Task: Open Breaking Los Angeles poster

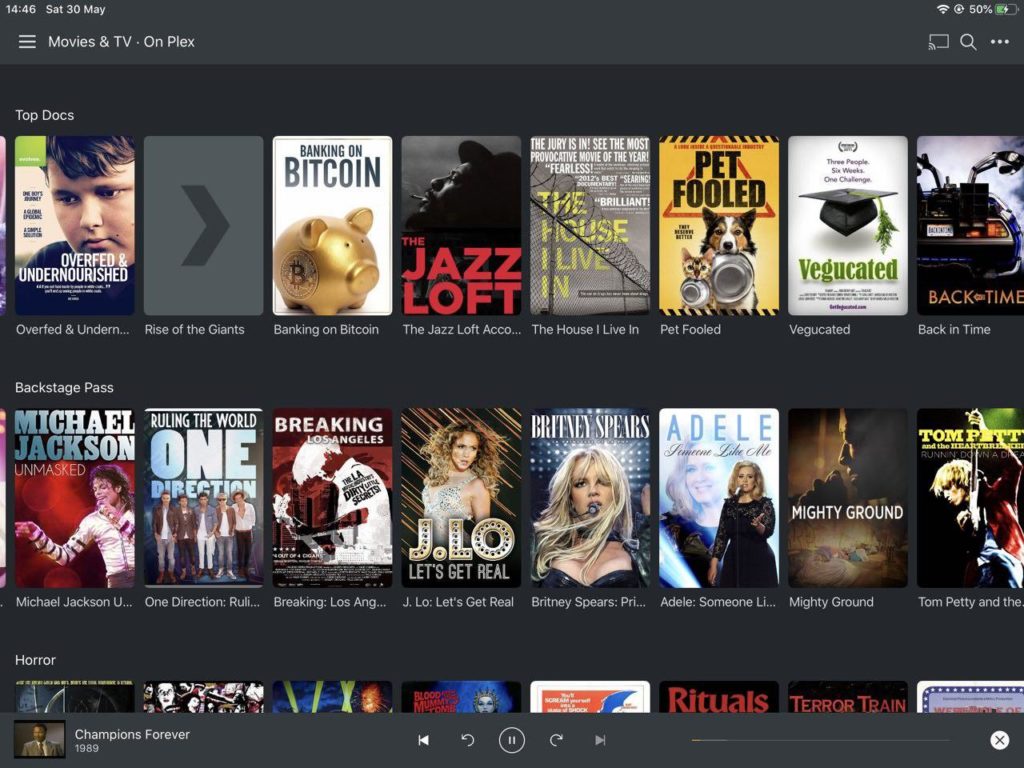Action: click(x=332, y=498)
